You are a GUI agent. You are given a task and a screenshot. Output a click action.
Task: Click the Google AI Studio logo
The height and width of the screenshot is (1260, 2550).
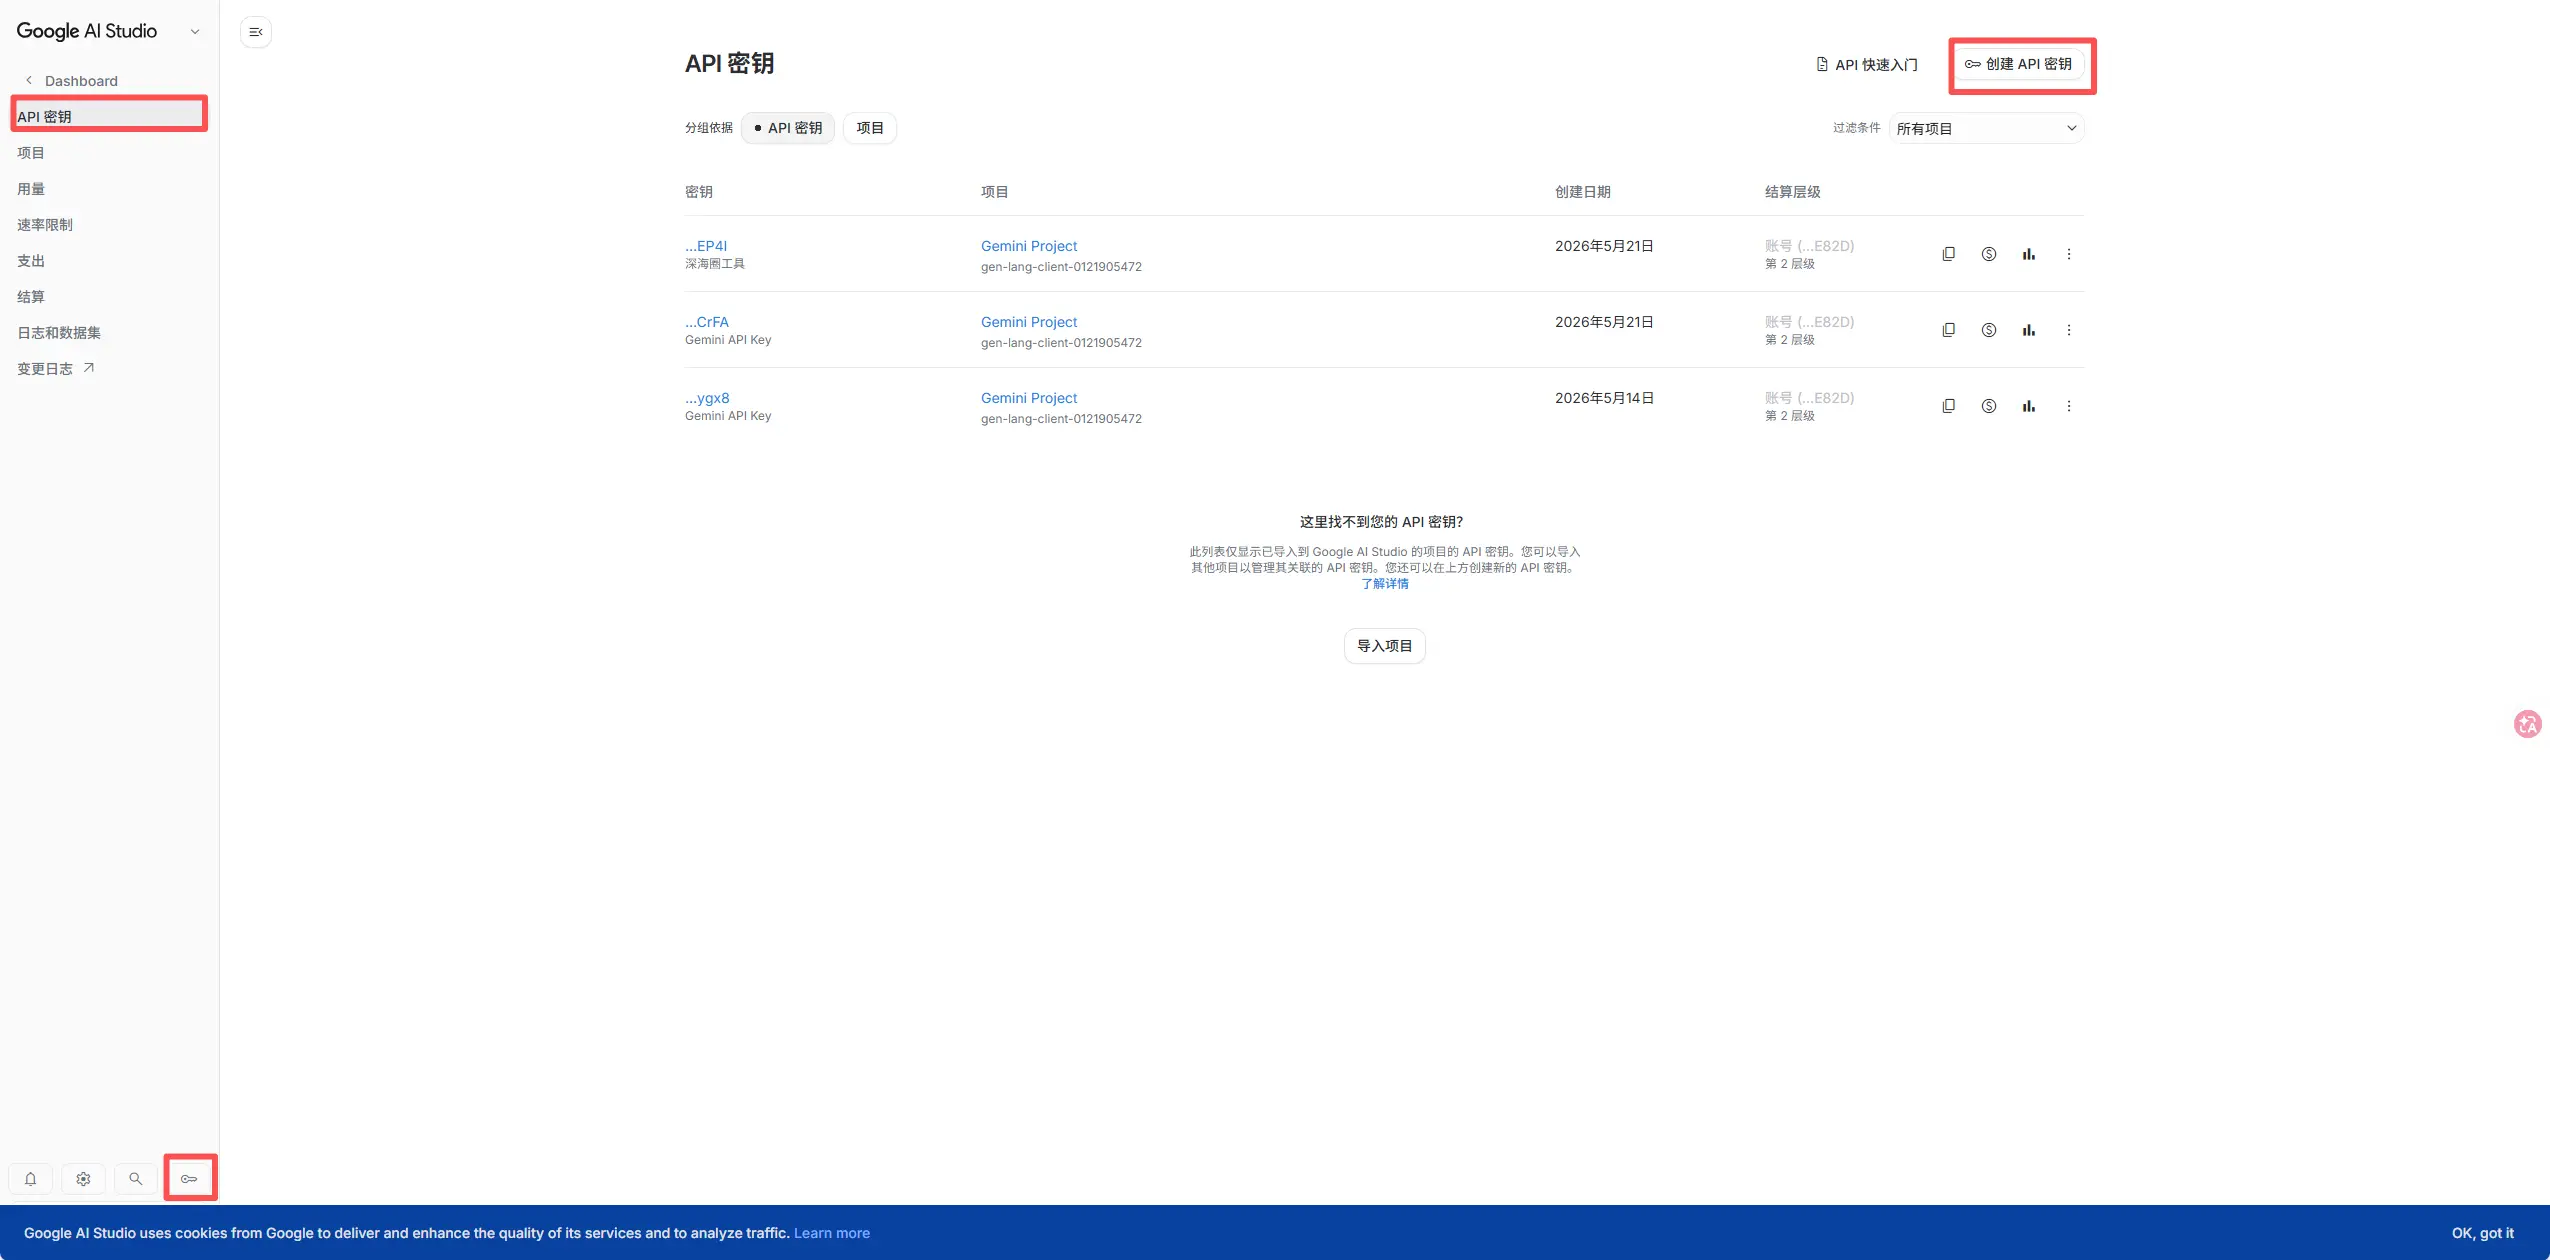(x=87, y=31)
